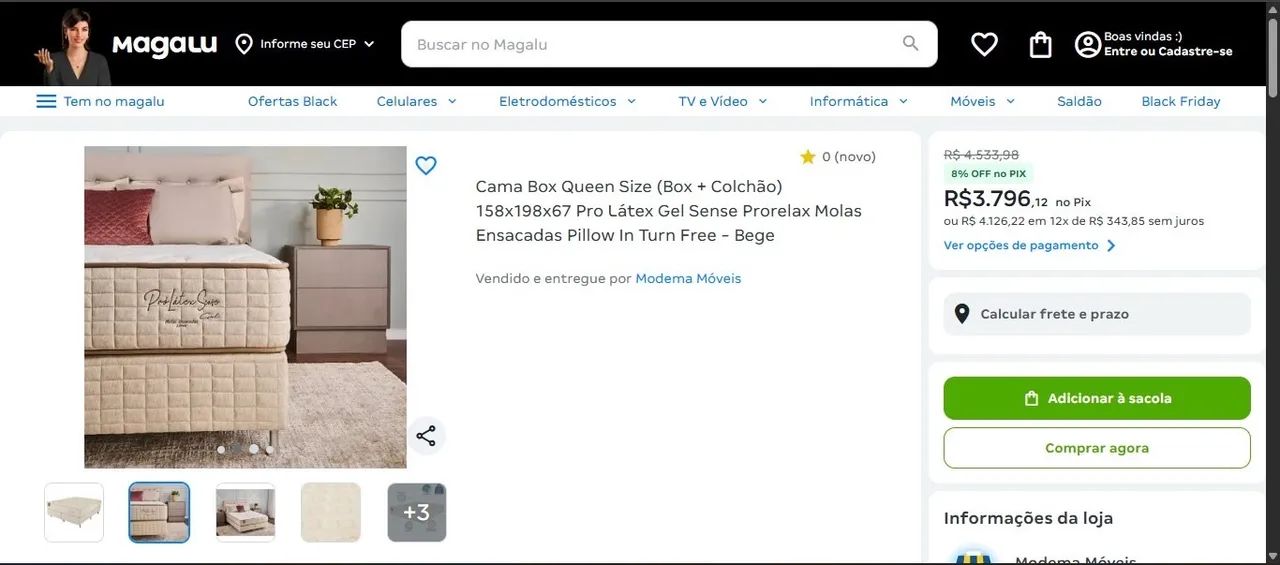Open the Saldão menu item

coord(1079,101)
